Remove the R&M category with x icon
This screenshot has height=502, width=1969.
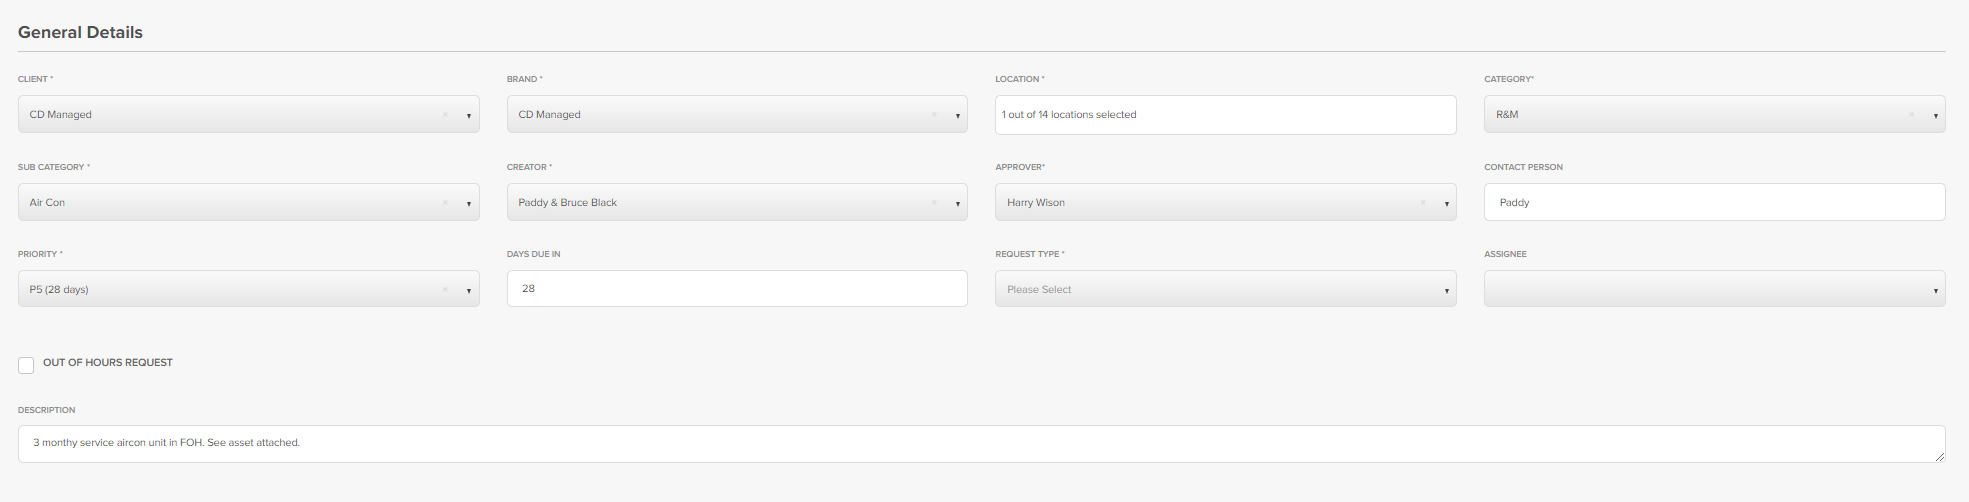[x=1911, y=115]
